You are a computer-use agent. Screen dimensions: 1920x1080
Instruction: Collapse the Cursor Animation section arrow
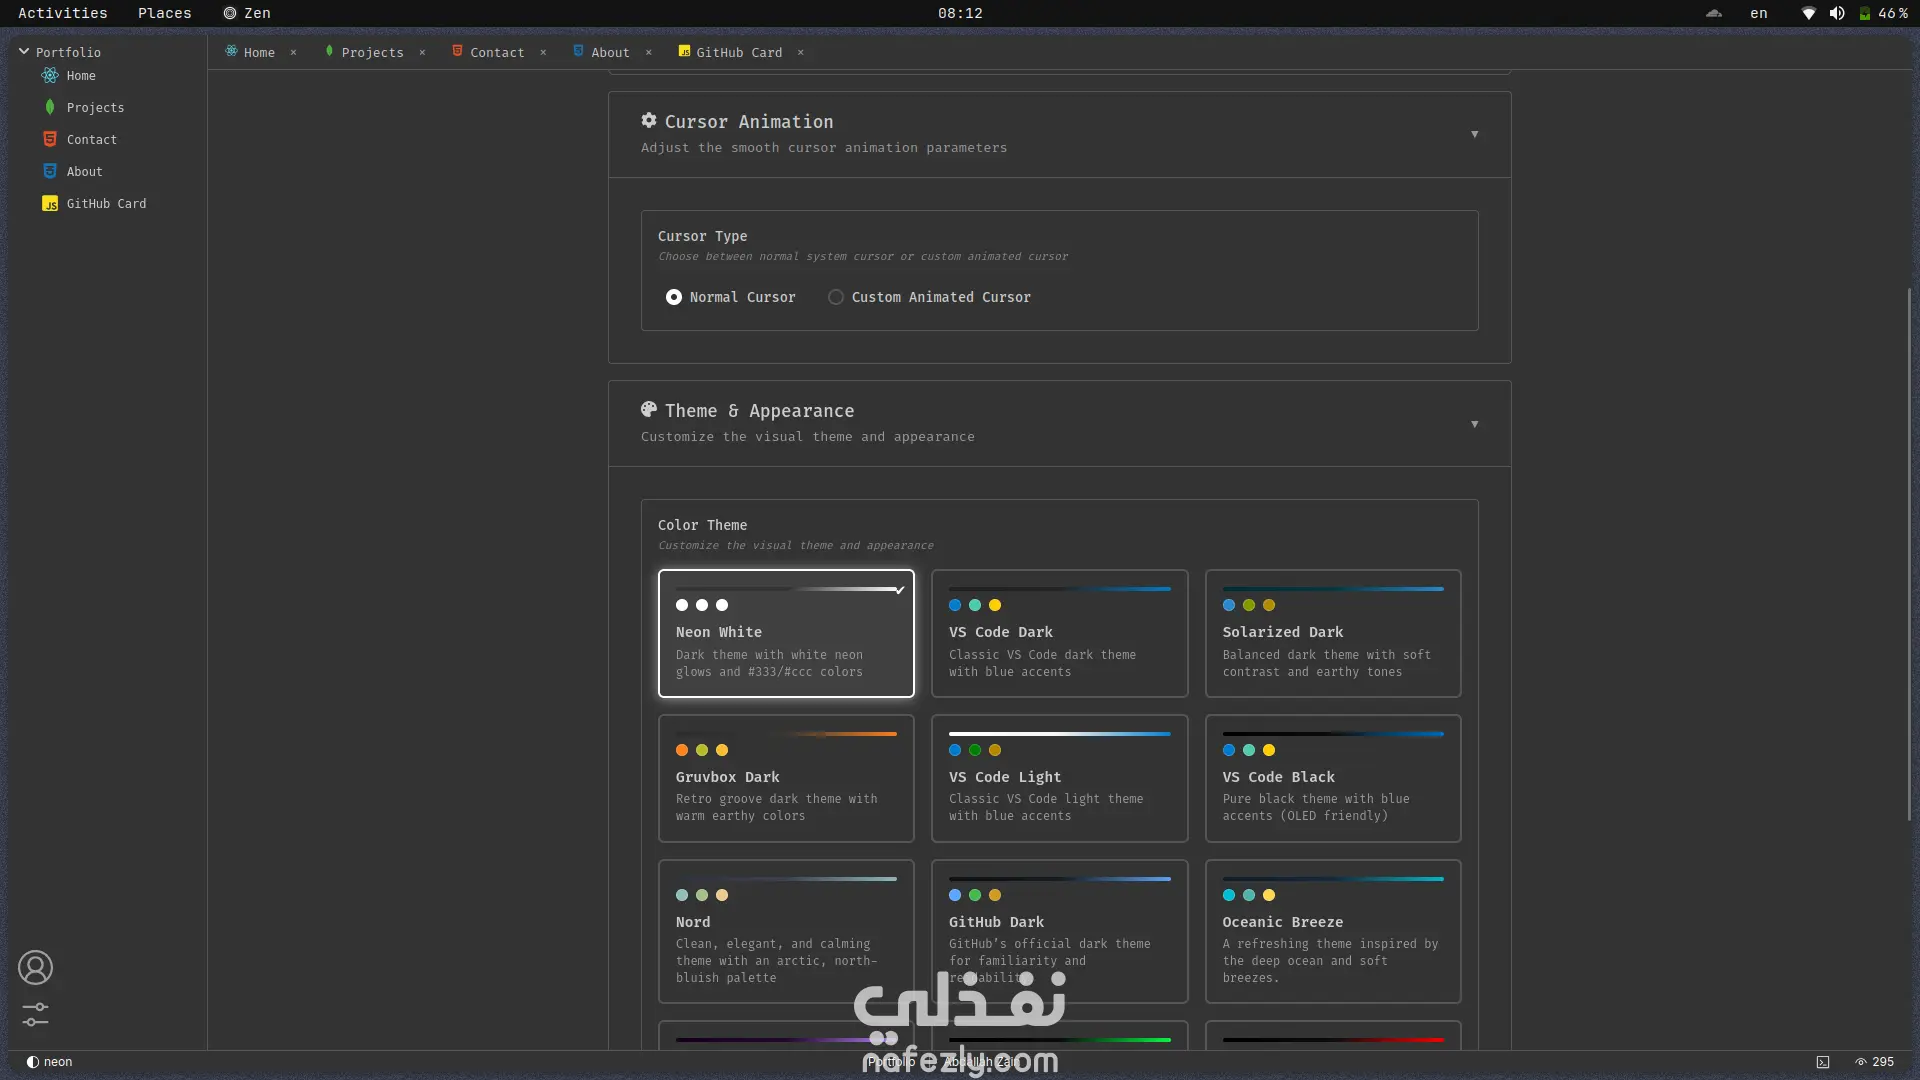coord(1474,134)
